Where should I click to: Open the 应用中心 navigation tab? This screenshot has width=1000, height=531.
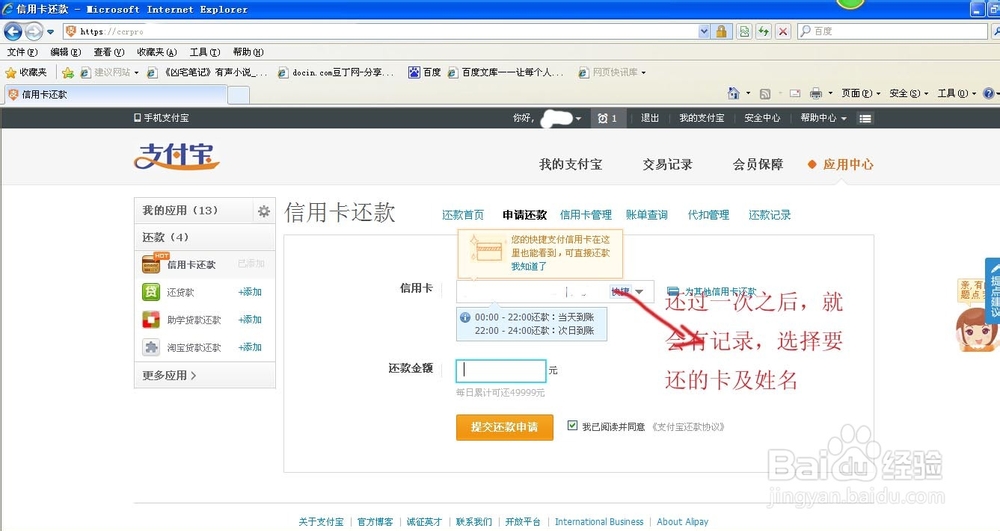pyautogui.click(x=848, y=164)
